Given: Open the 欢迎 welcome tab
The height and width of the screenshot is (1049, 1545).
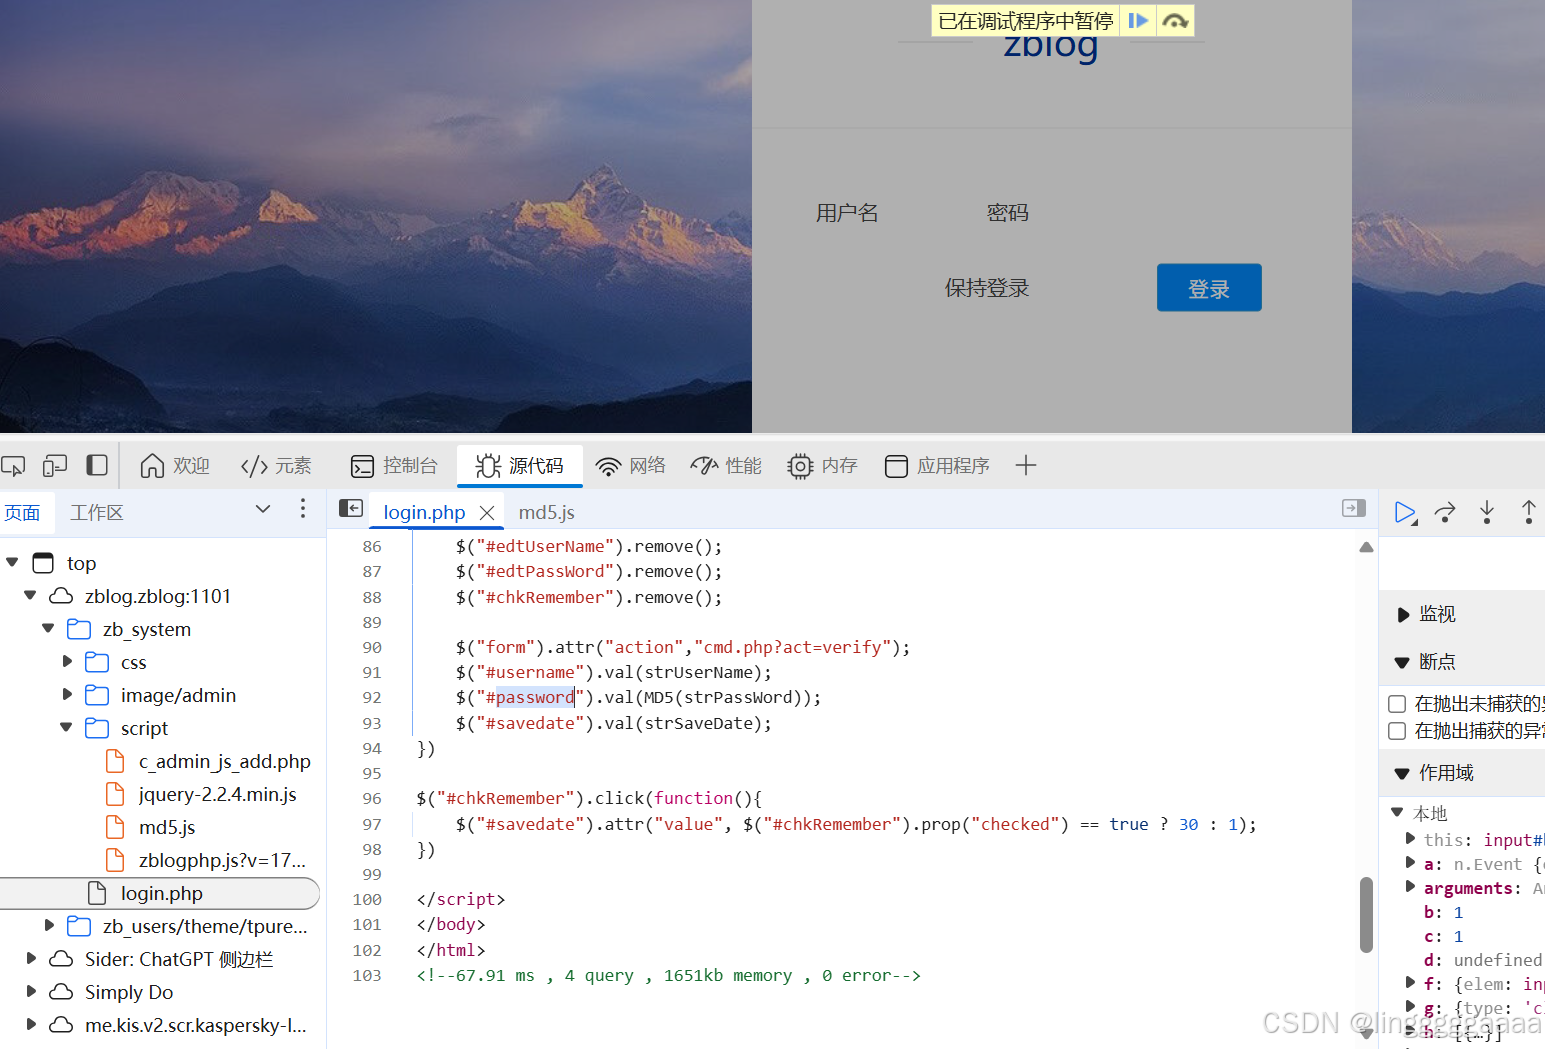Looking at the screenshot, I should [175, 466].
